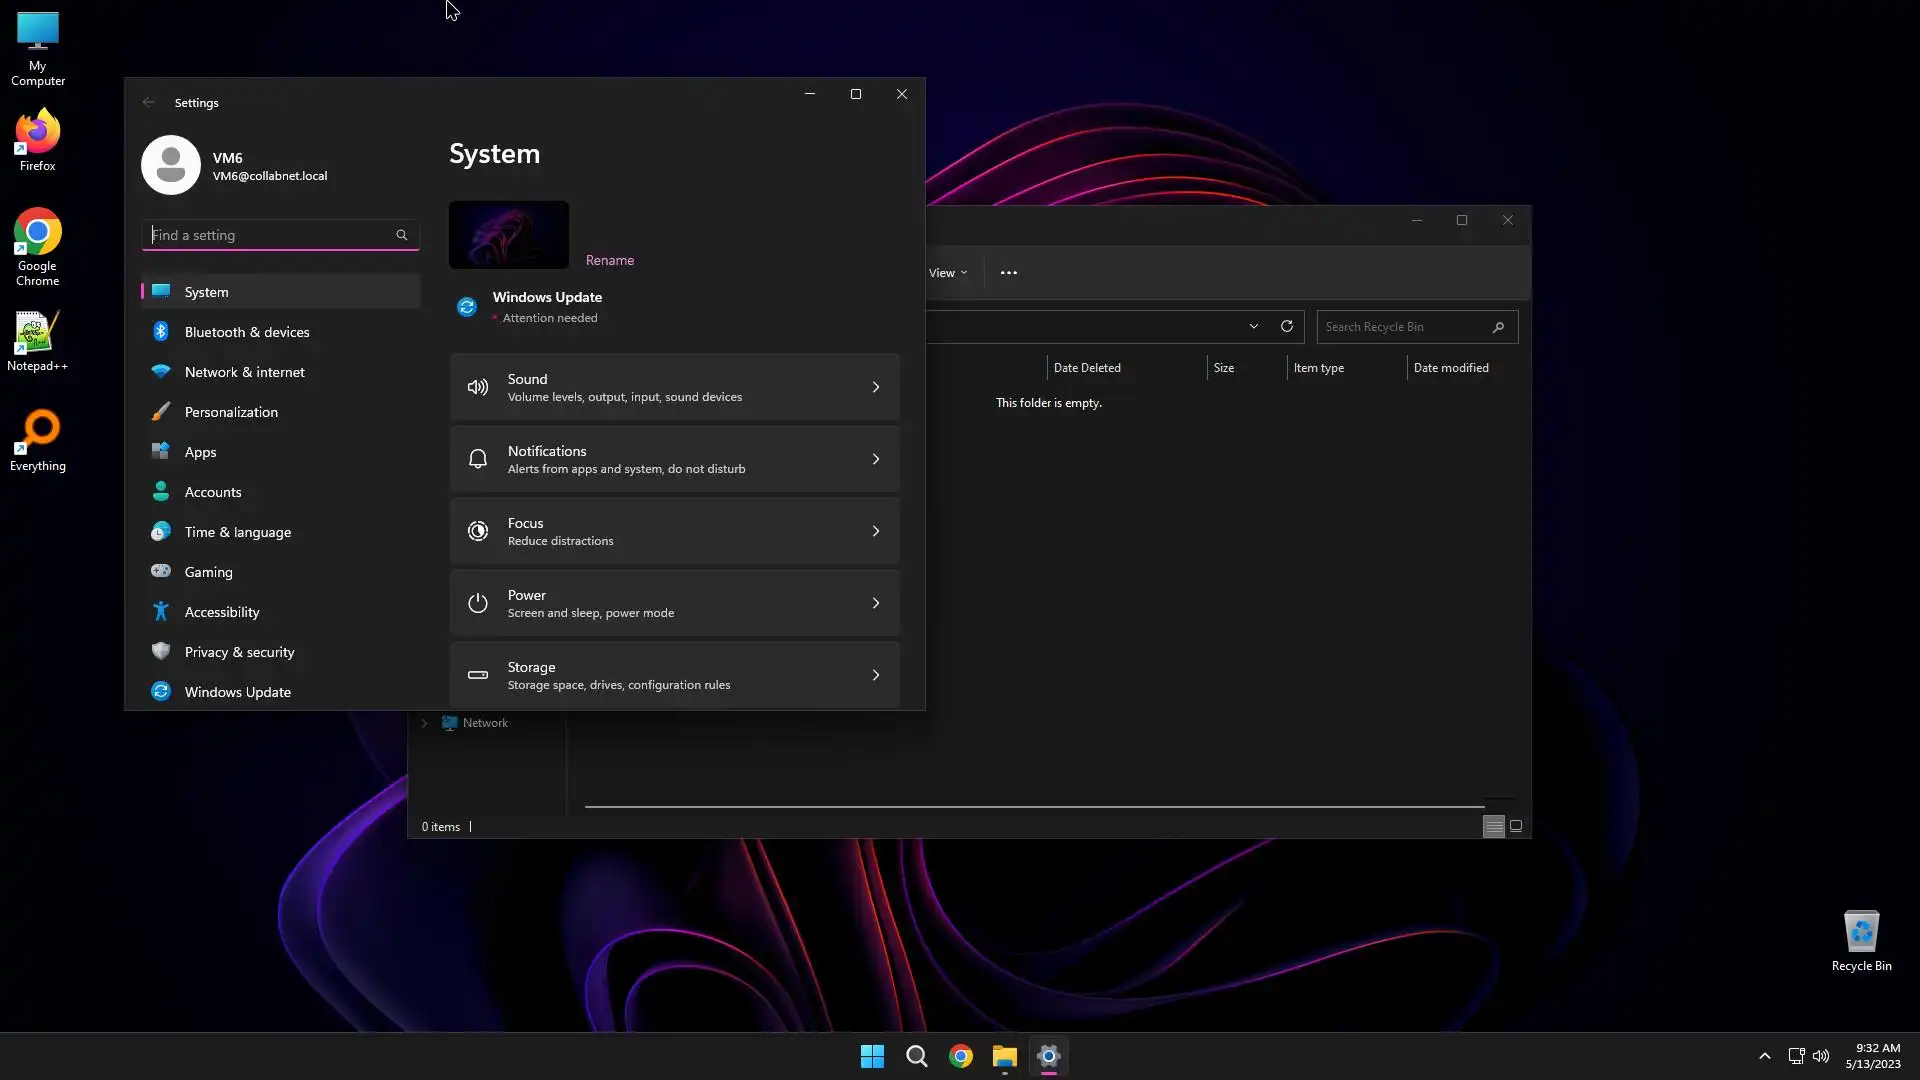1920x1080 pixels.
Task: Switch to large thumbnails view icon
Action: [x=1516, y=826]
